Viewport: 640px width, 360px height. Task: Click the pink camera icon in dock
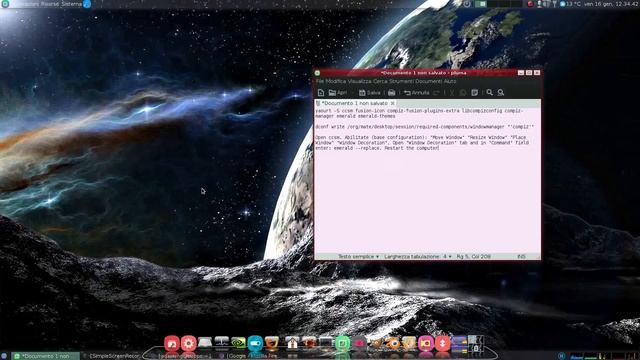(426, 343)
